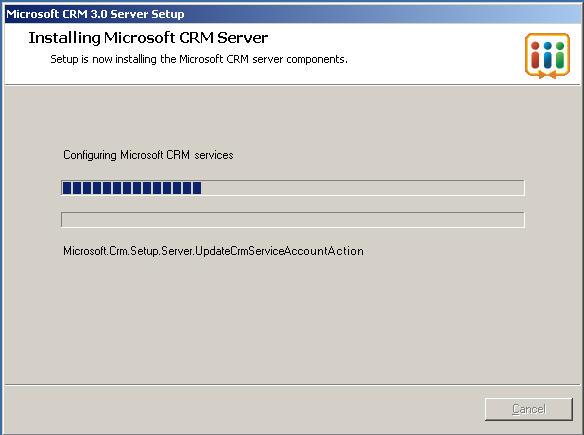Click the white header banner area
Viewport: 584px width, 435px height.
(292, 54)
